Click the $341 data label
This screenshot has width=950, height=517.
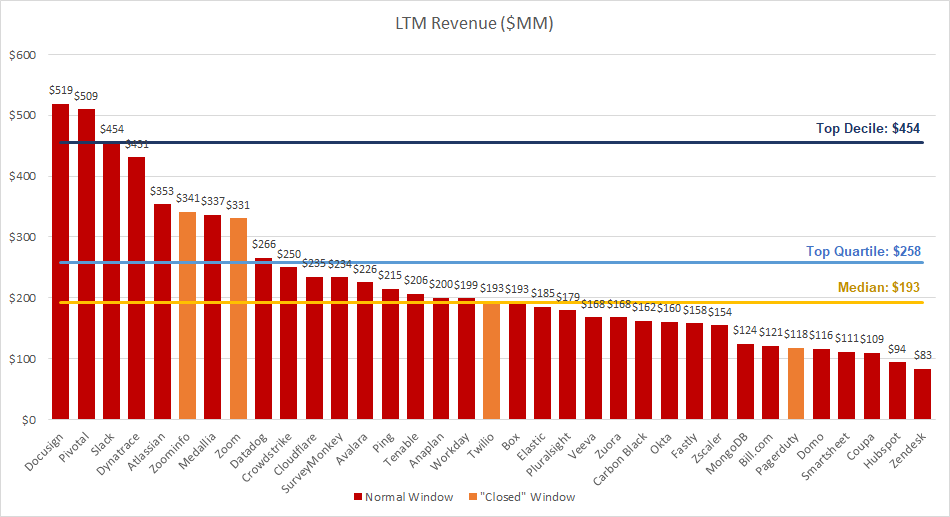(188, 198)
